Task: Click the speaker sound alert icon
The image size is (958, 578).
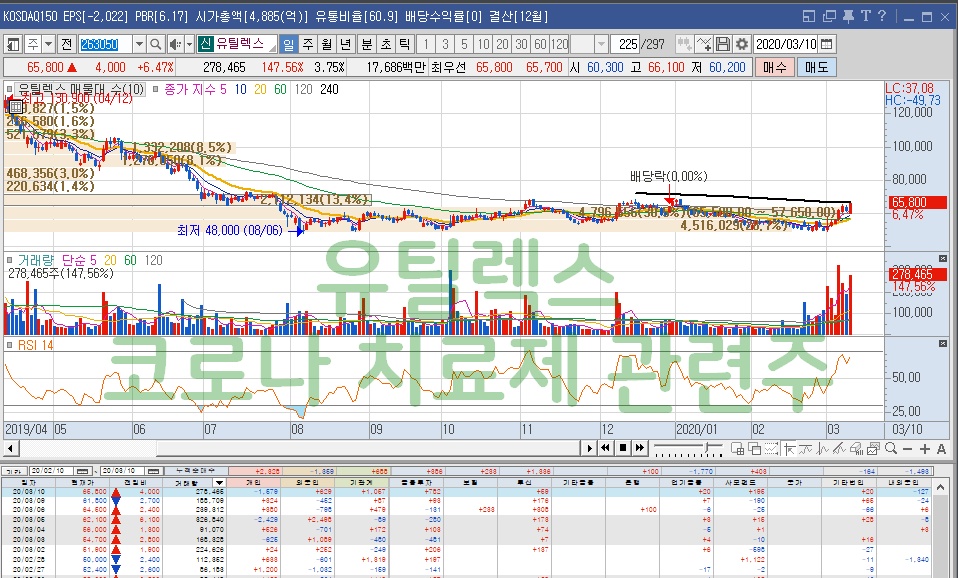Action: (x=175, y=44)
